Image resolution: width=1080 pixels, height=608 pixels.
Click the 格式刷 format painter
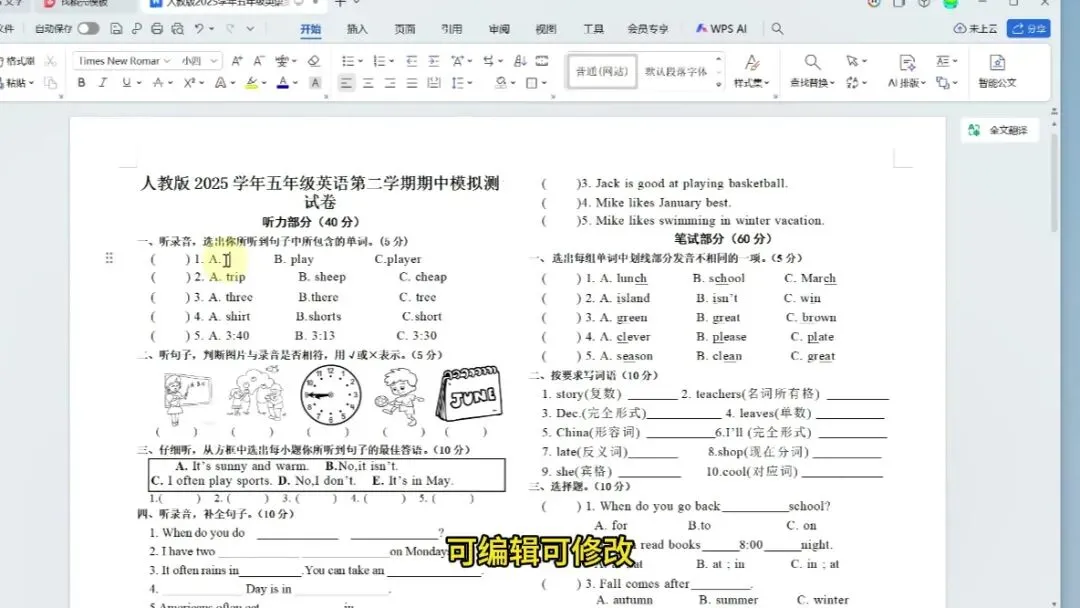[15, 61]
